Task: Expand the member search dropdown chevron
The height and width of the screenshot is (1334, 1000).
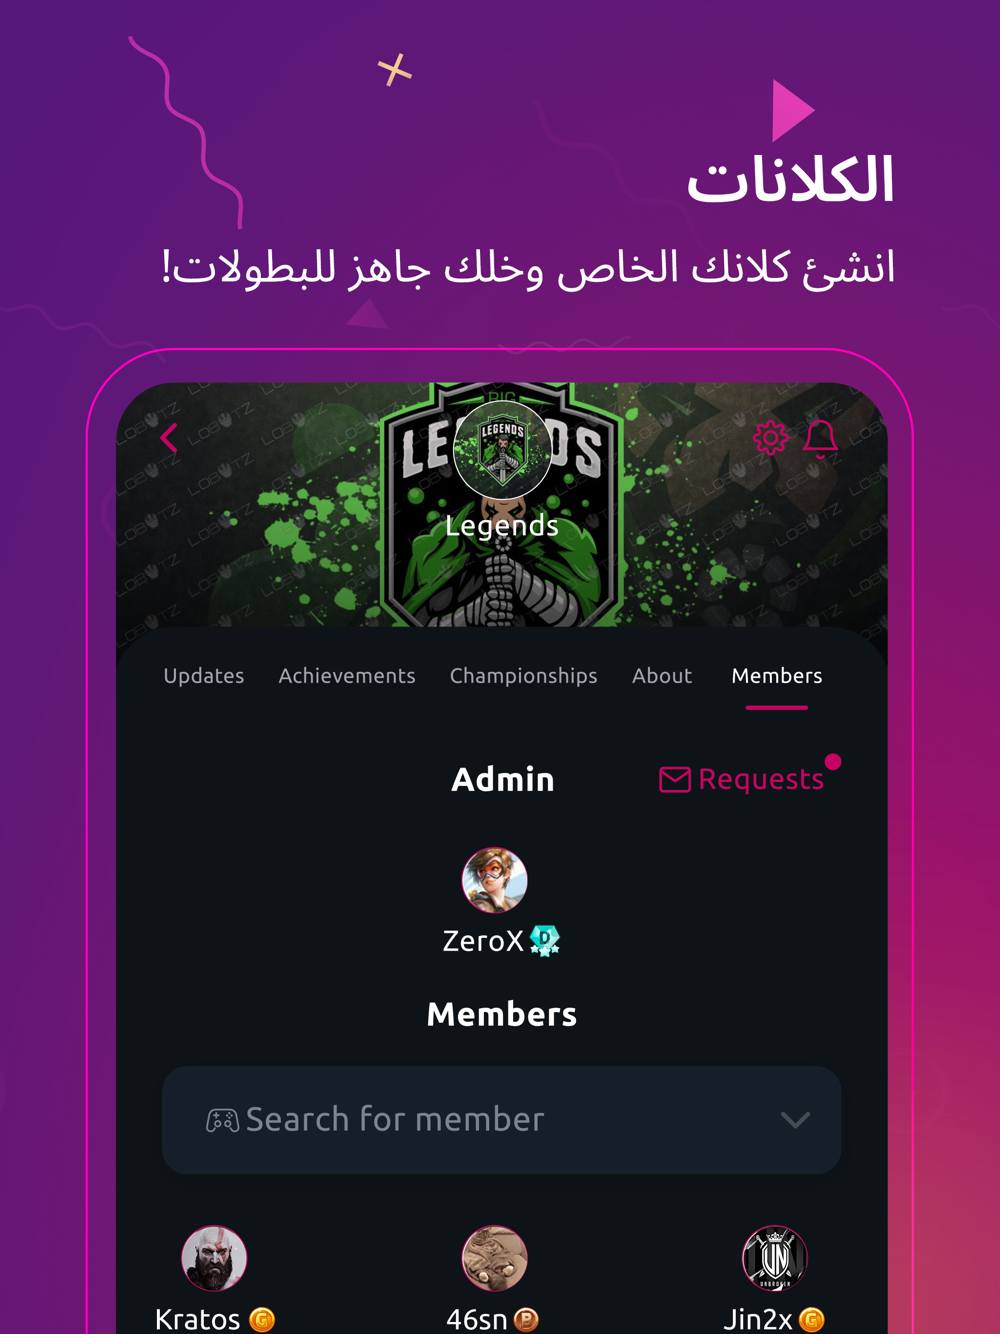Action: point(795,1120)
